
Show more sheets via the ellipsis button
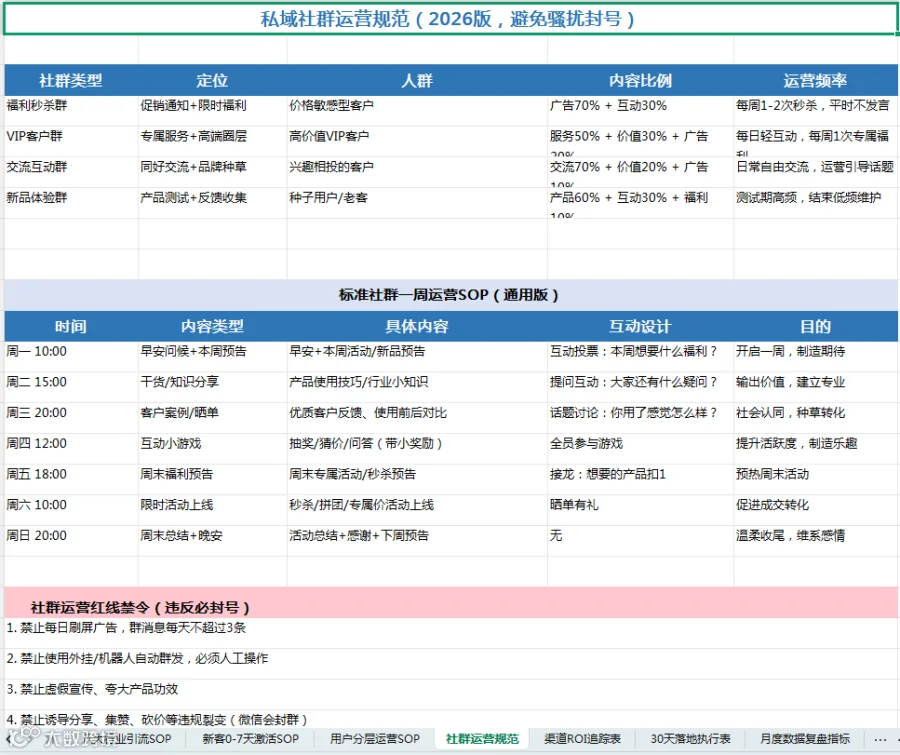coord(879,739)
